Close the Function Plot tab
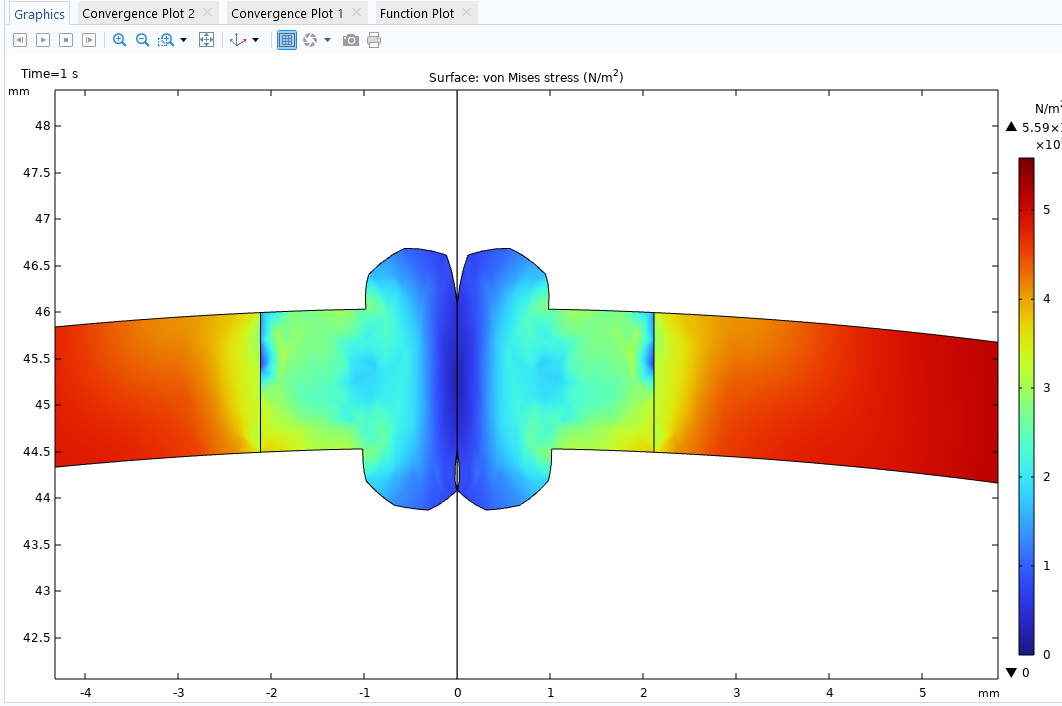 pyautogui.click(x=467, y=13)
